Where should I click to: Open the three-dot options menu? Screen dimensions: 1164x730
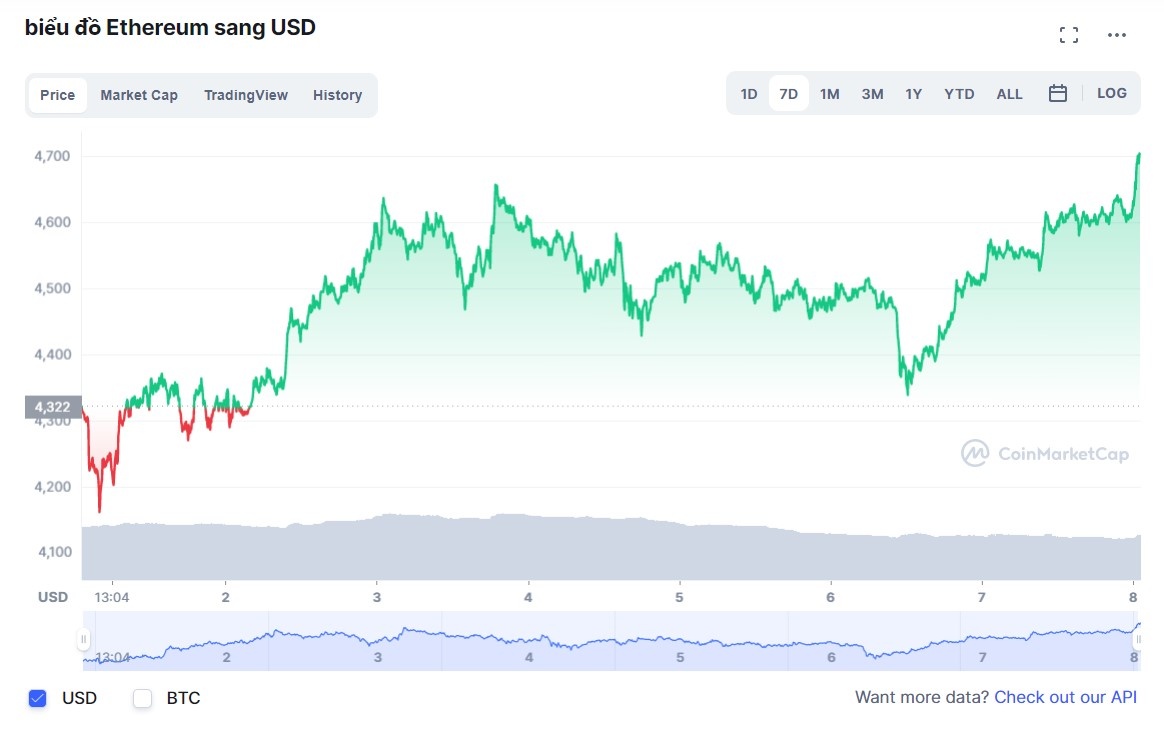[1117, 35]
